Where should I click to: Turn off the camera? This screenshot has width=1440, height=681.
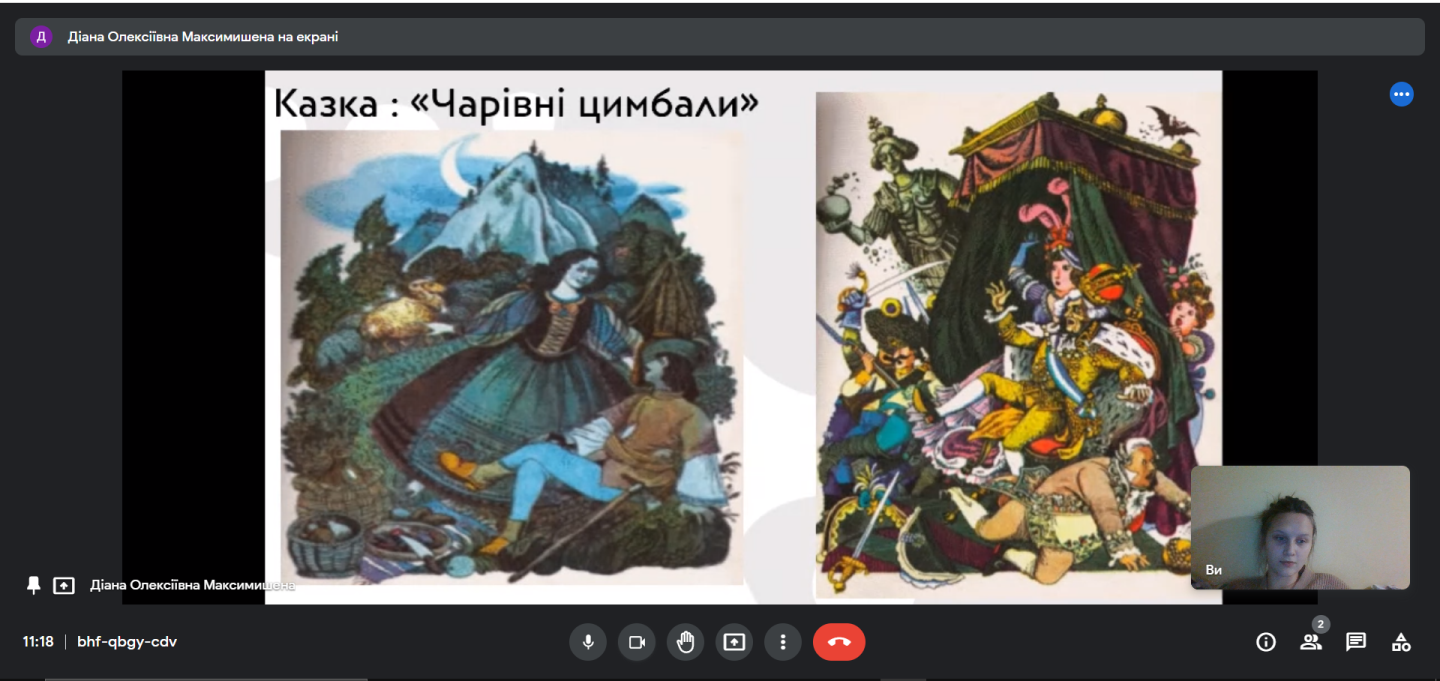click(636, 642)
